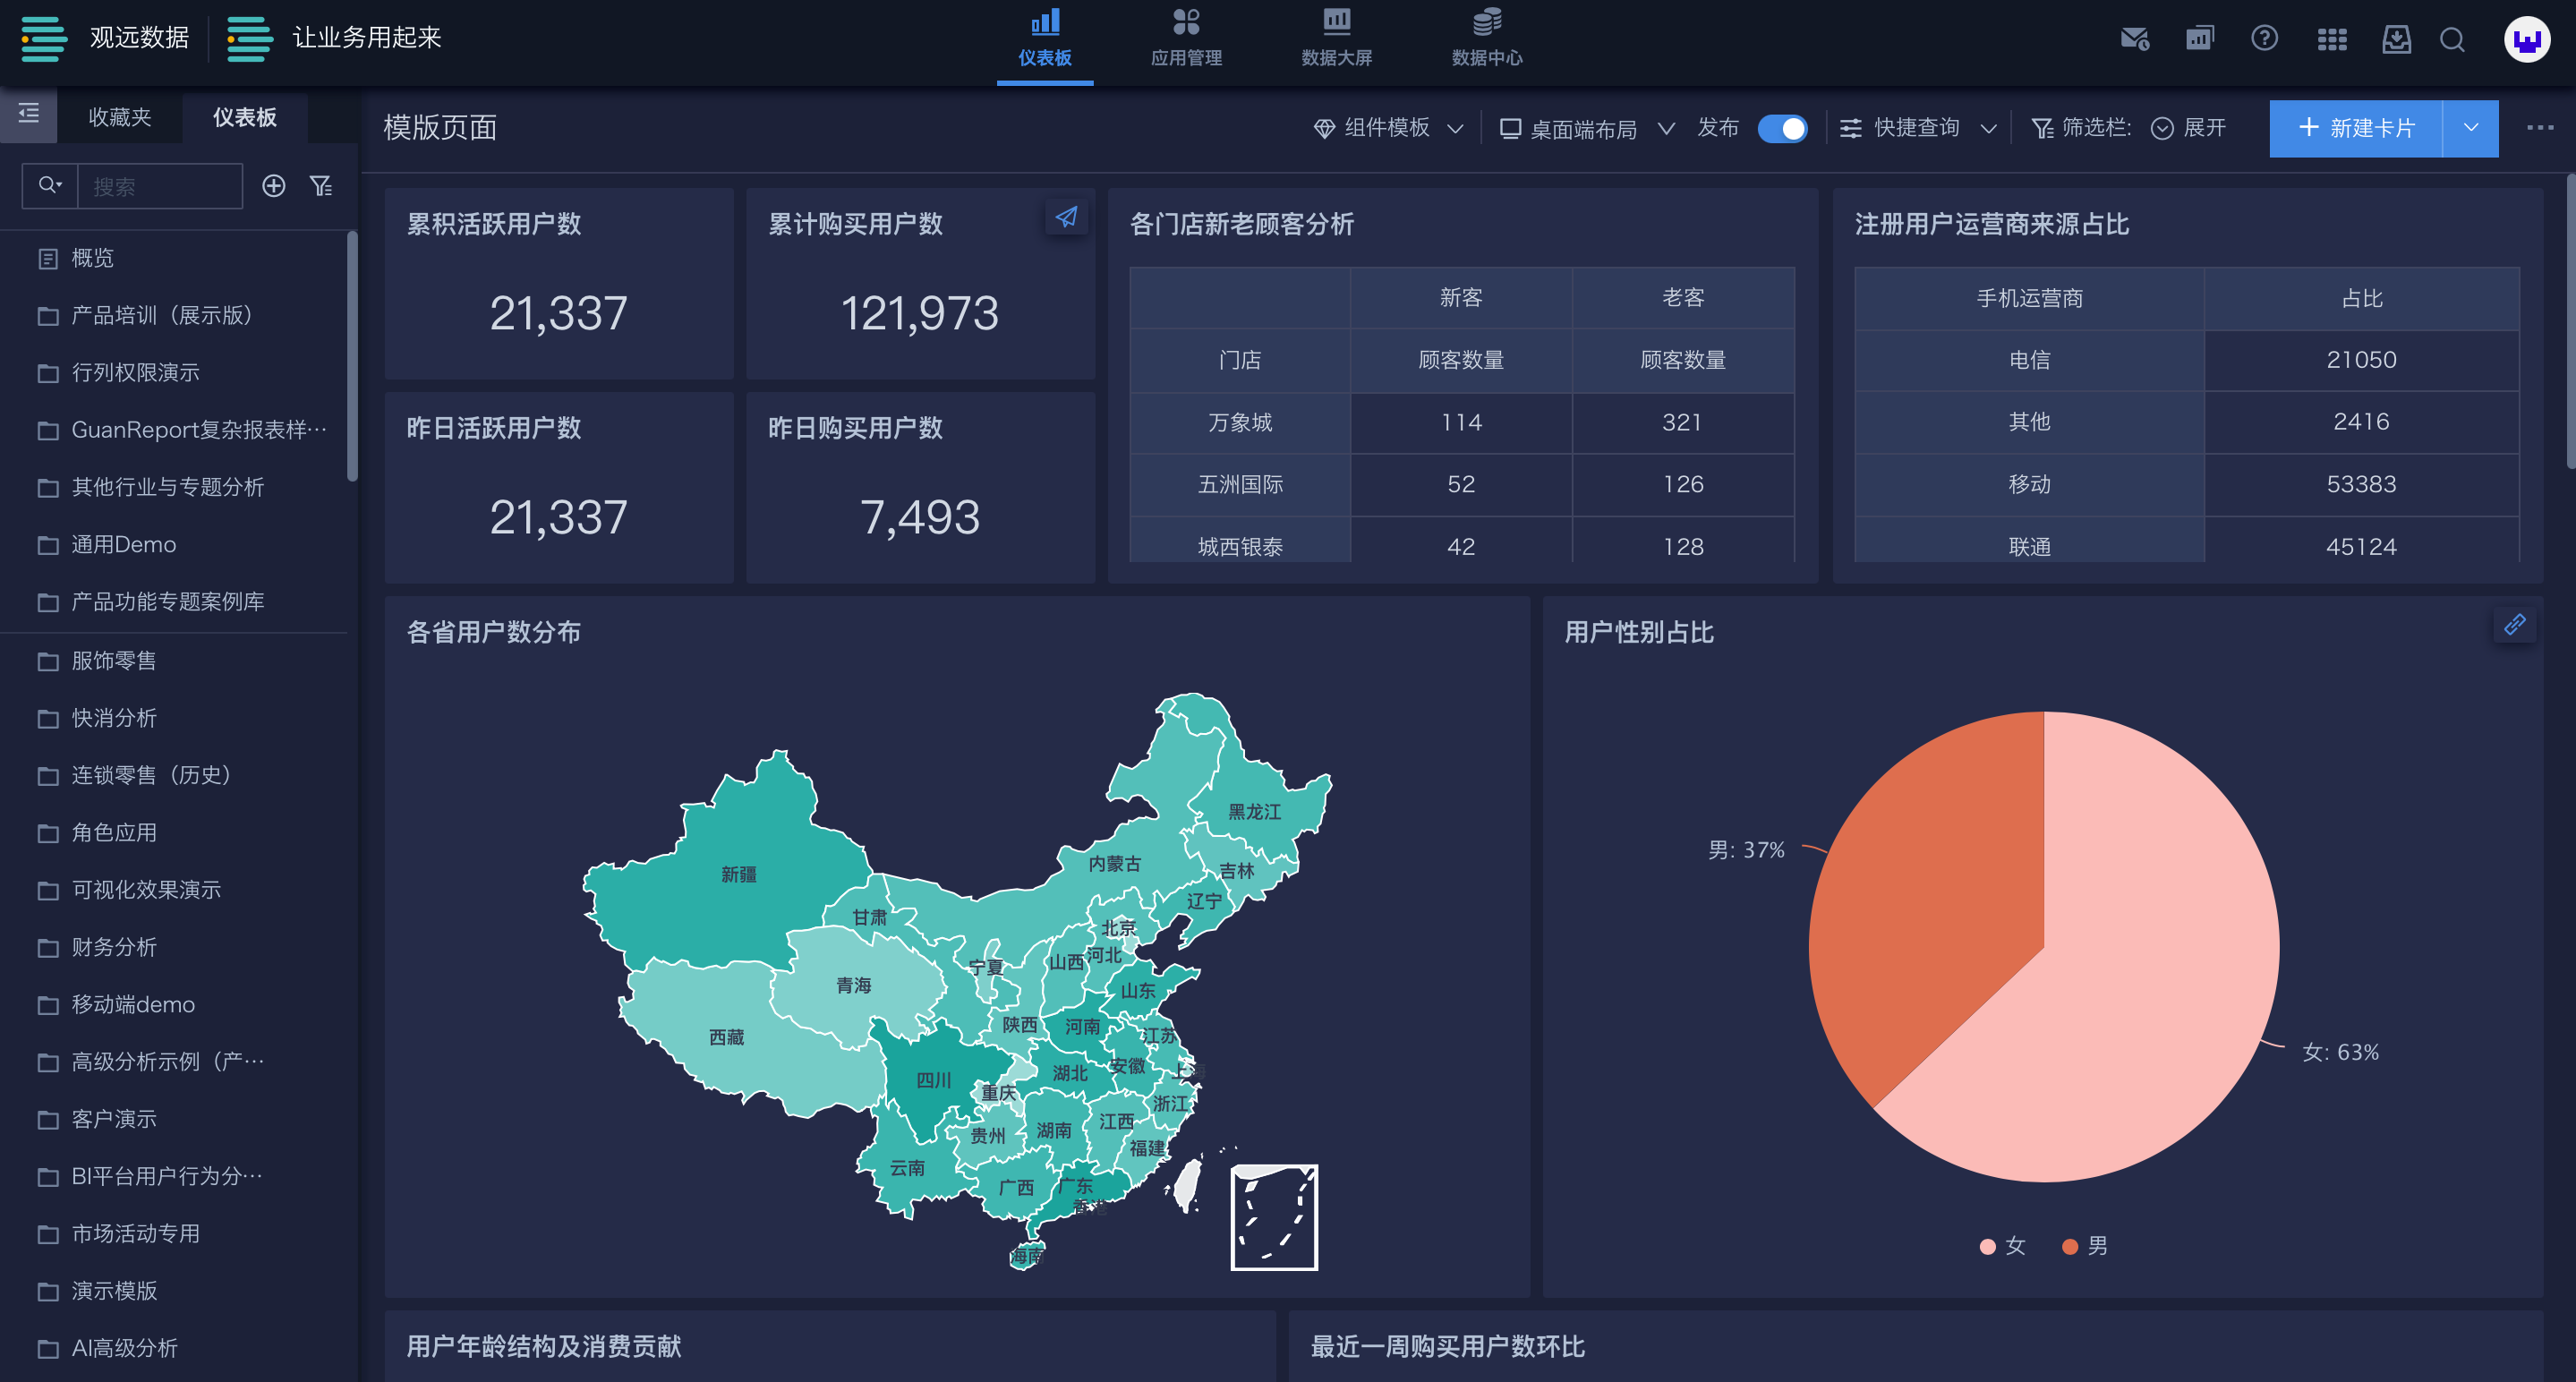This screenshot has width=2576, height=1382.
Task: Toggle the 发布 publish switch
Action: coord(1782,129)
